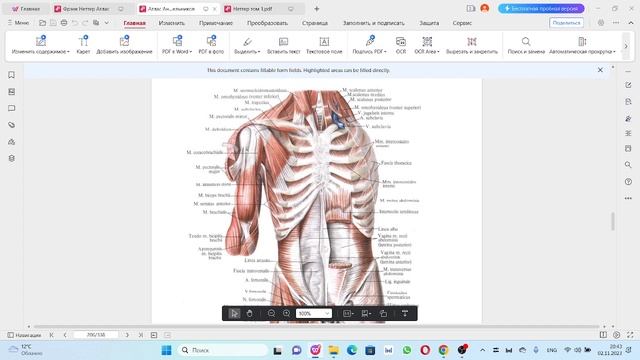Open the Изменить содержимое tool

tap(40, 45)
